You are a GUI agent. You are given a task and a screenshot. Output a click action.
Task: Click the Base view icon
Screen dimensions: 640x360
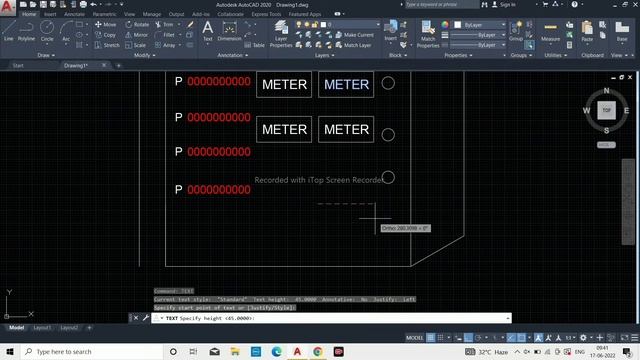(622, 31)
